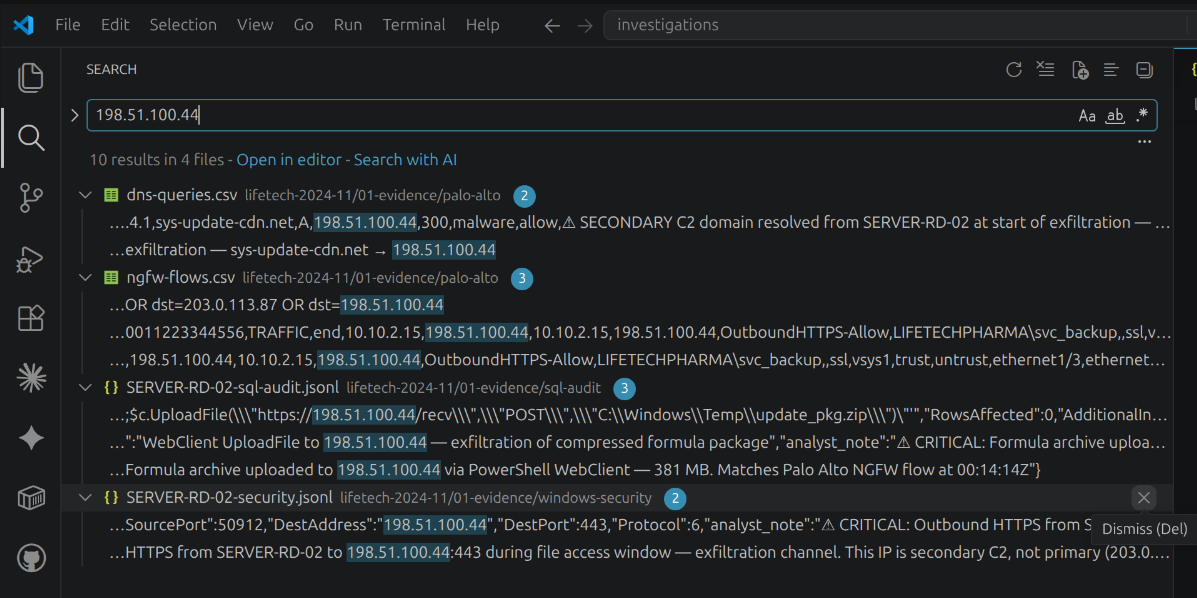This screenshot has height=598, width=1197.
Task: Collapse SERVER-RD-02-security.jsonl results group
Action: [x=85, y=498]
